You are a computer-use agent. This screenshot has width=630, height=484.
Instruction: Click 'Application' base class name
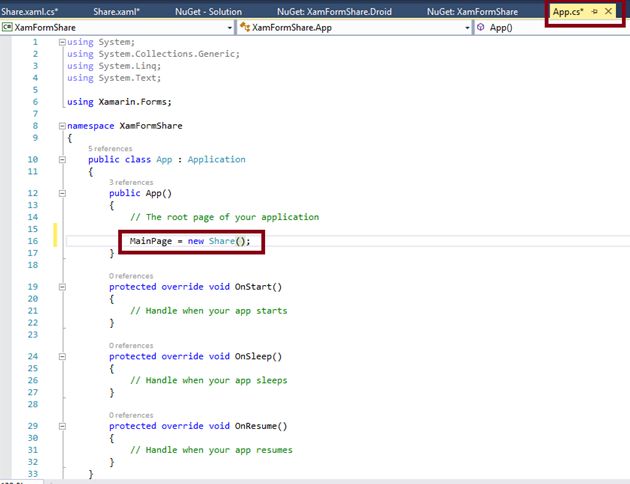click(217, 159)
